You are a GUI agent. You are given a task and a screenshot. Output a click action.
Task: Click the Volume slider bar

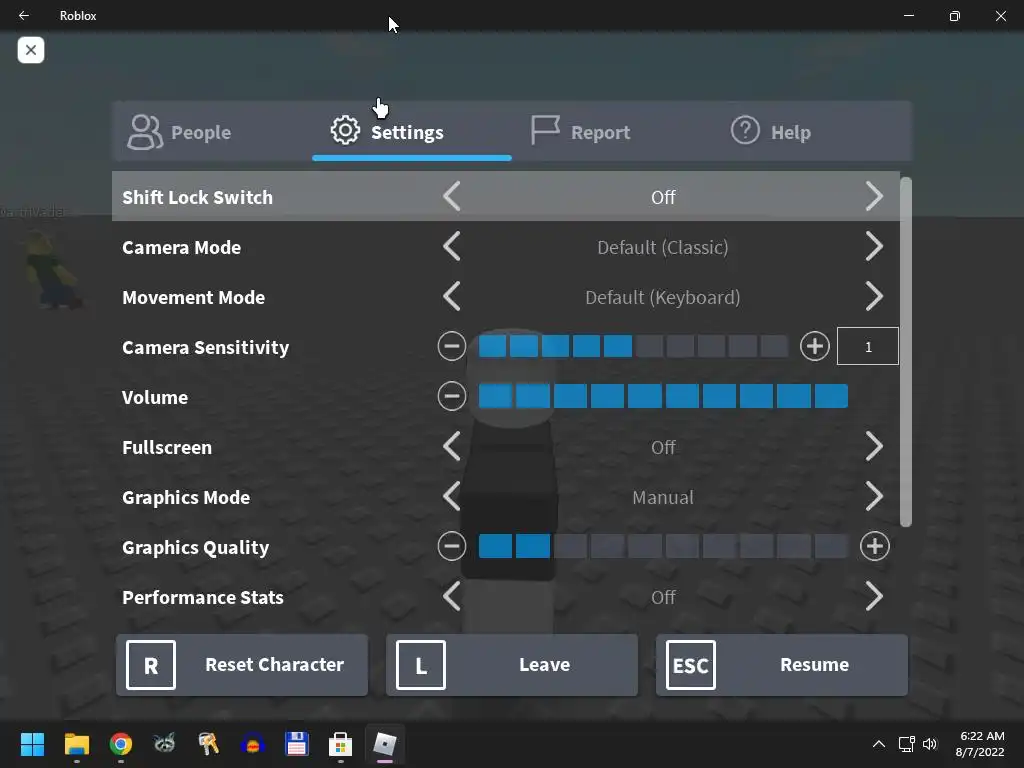pos(664,396)
